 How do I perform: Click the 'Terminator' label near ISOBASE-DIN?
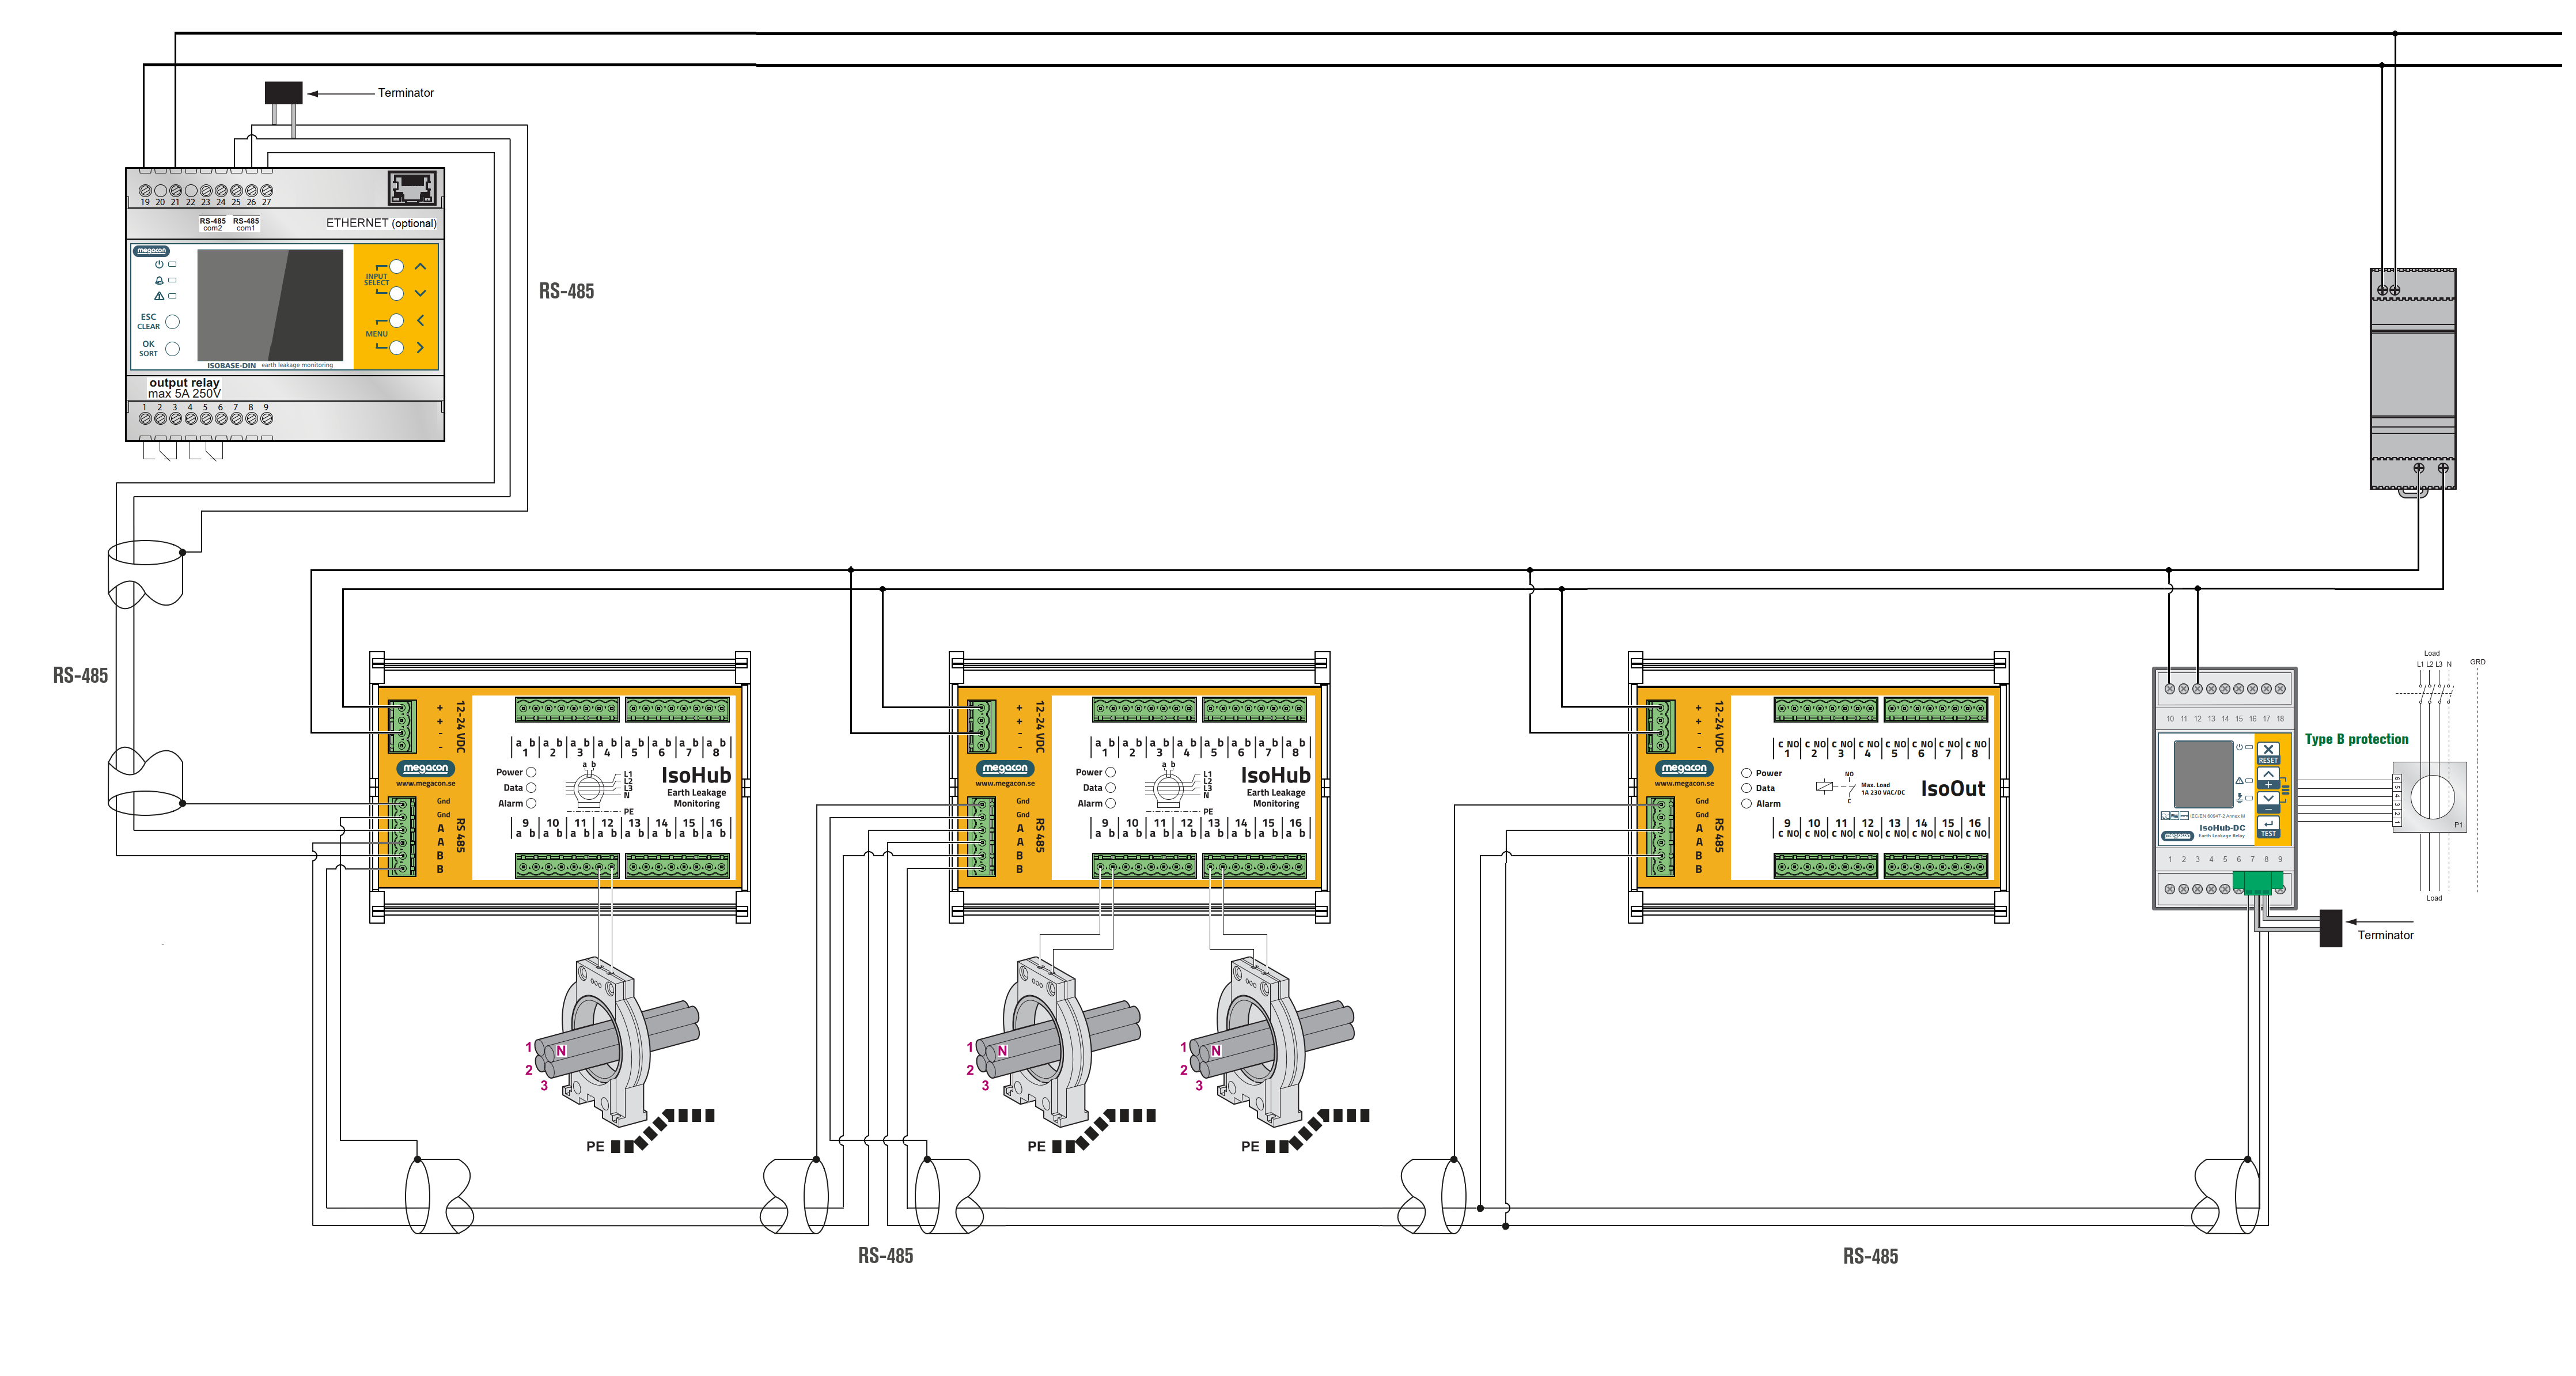[x=405, y=93]
